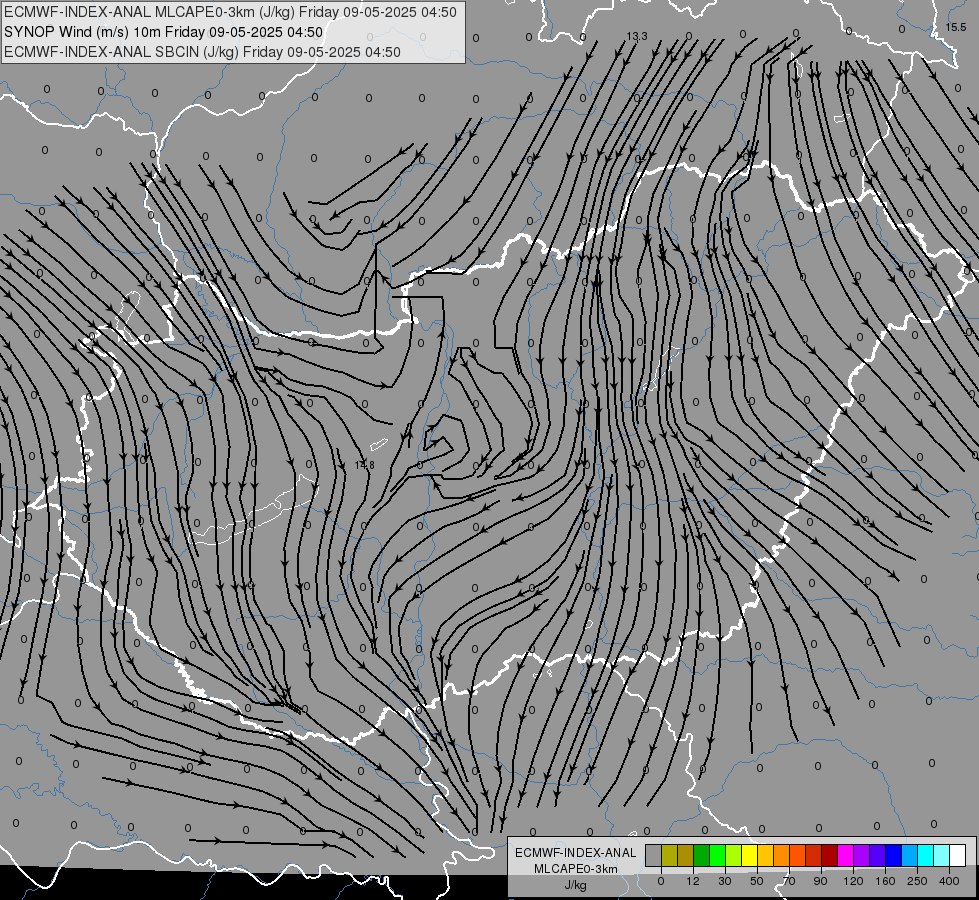Pick the deep blue legend swatch

click(893, 855)
